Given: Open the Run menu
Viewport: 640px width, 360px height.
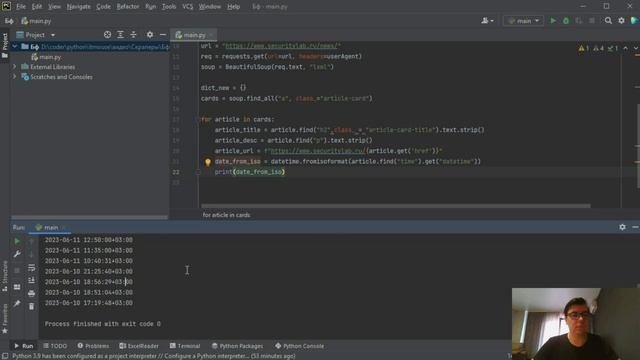Looking at the screenshot, I should pos(151,7).
